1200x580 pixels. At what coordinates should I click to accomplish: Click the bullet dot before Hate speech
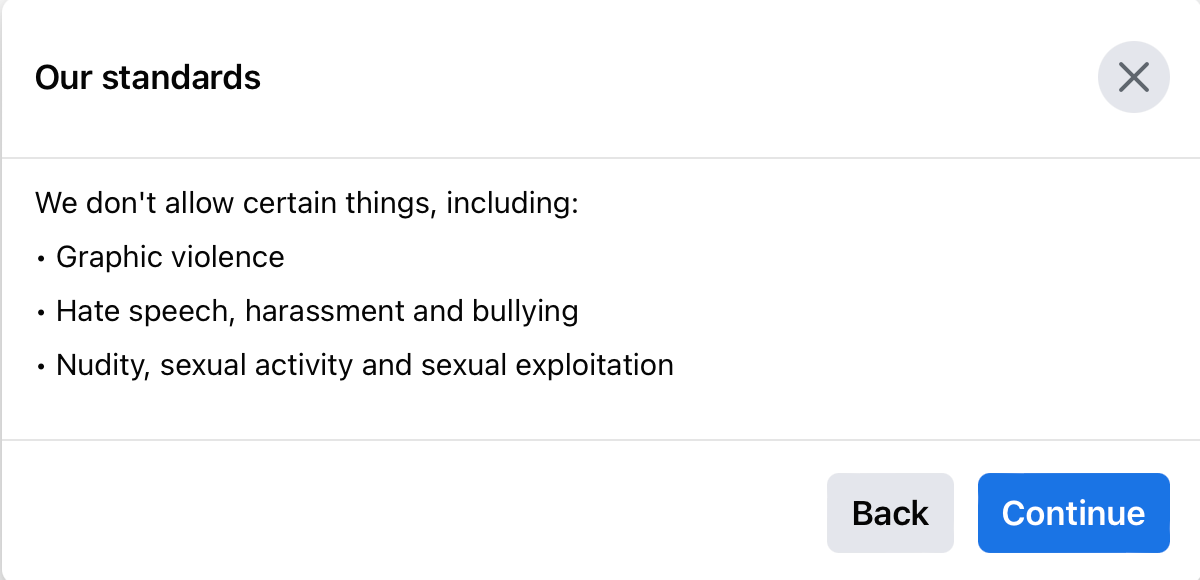41,313
